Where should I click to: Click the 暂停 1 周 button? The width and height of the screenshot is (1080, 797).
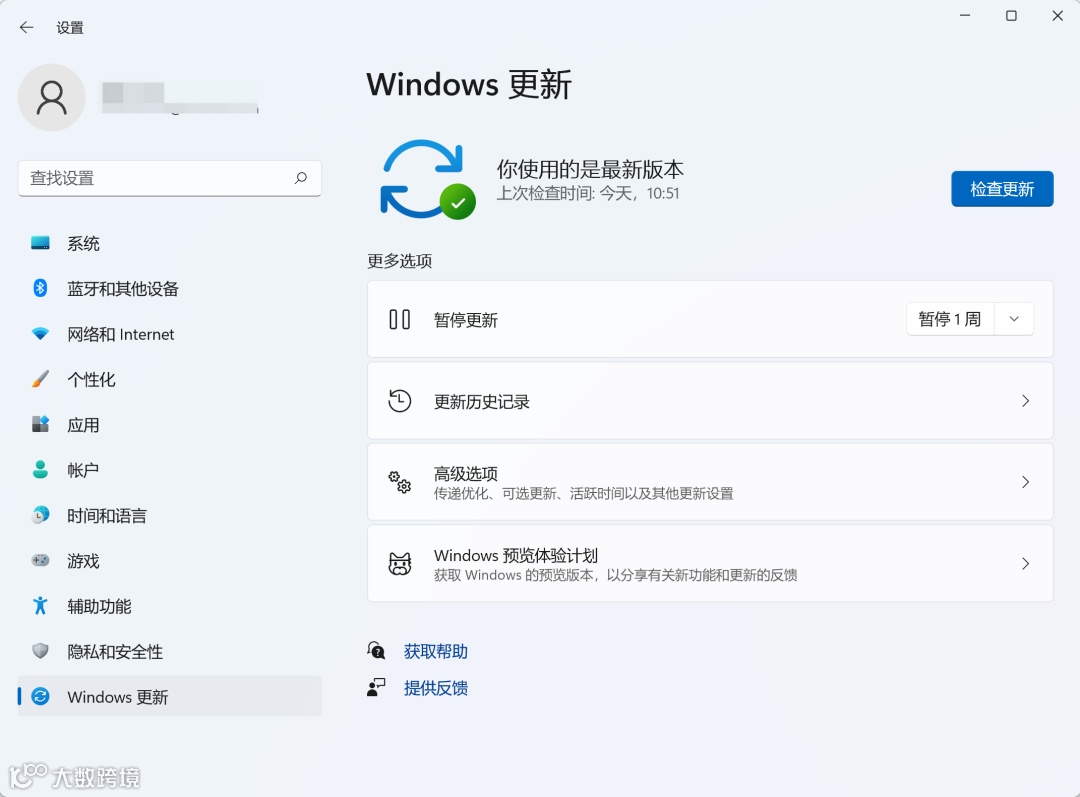coord(950,319)
